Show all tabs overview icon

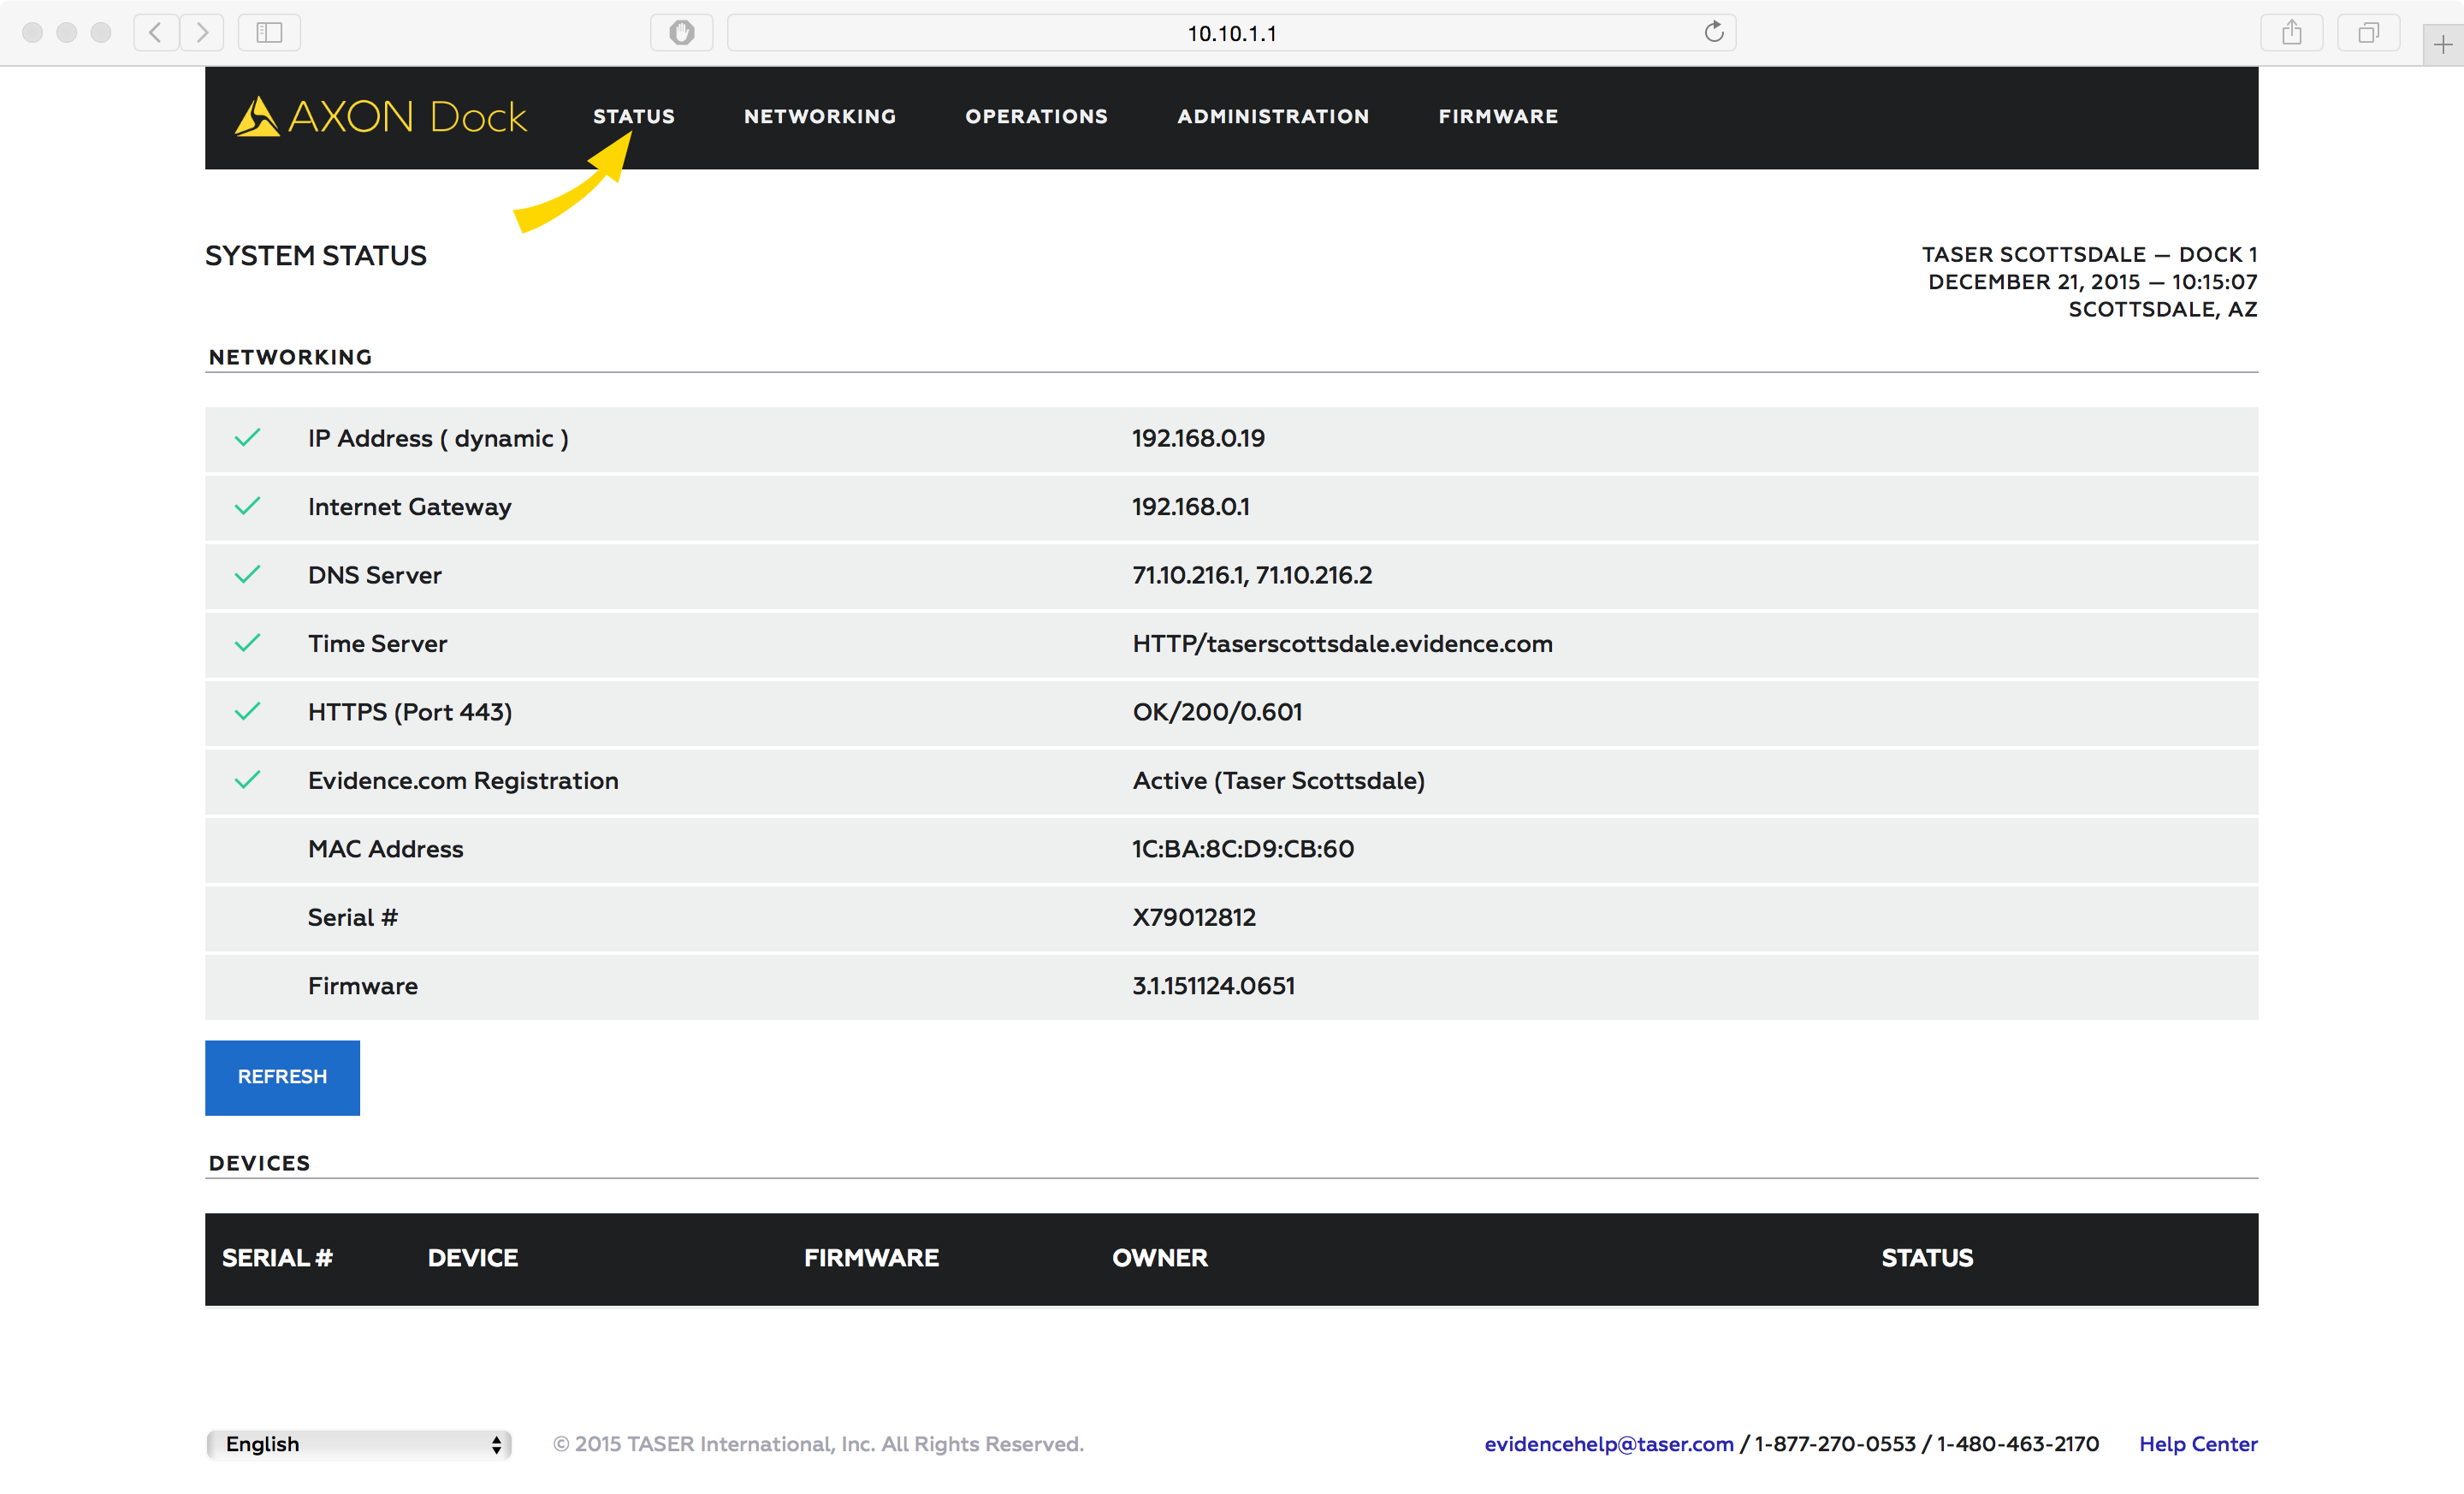click(x=2368, y=33)
